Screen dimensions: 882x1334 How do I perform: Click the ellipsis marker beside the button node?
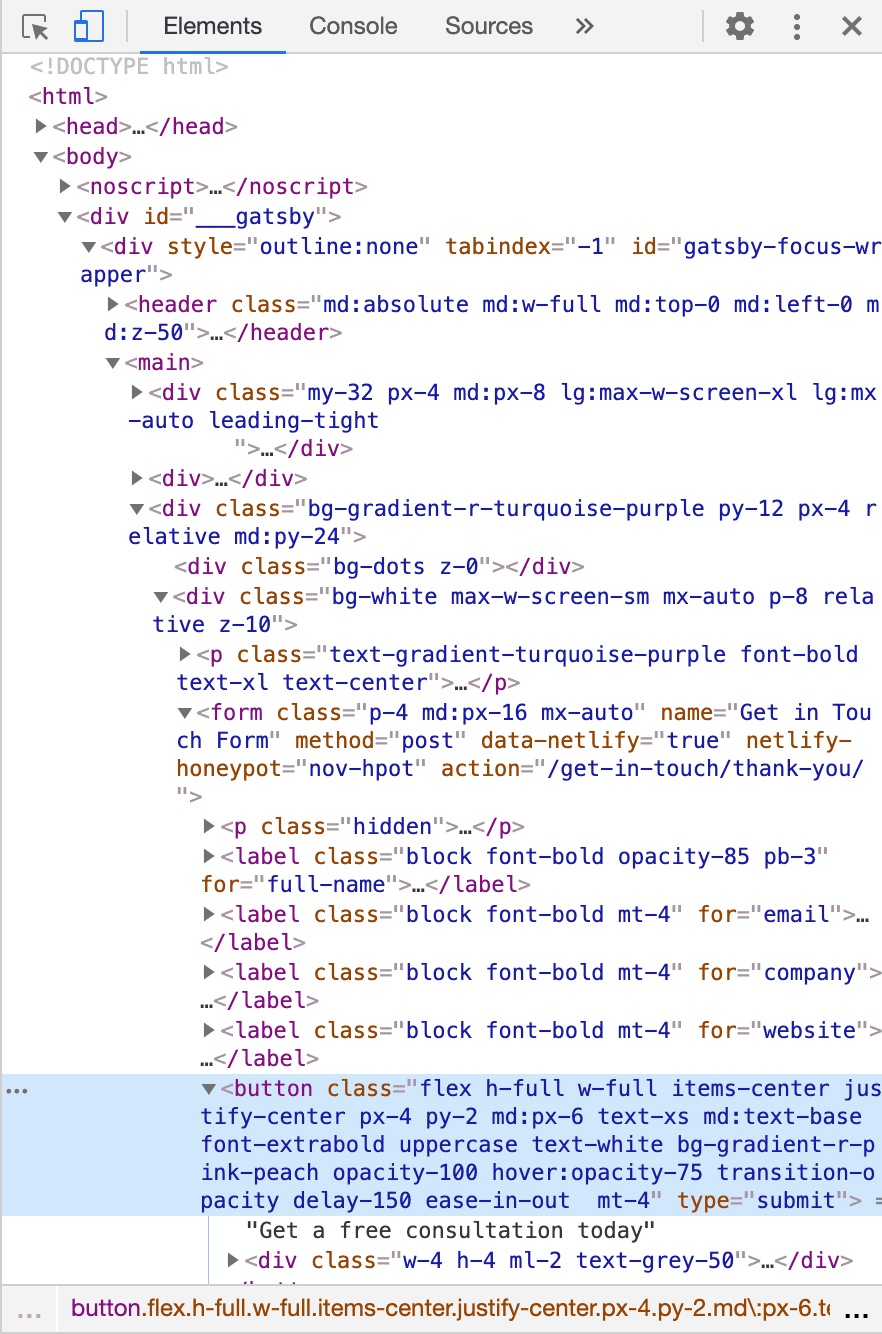16,1089
